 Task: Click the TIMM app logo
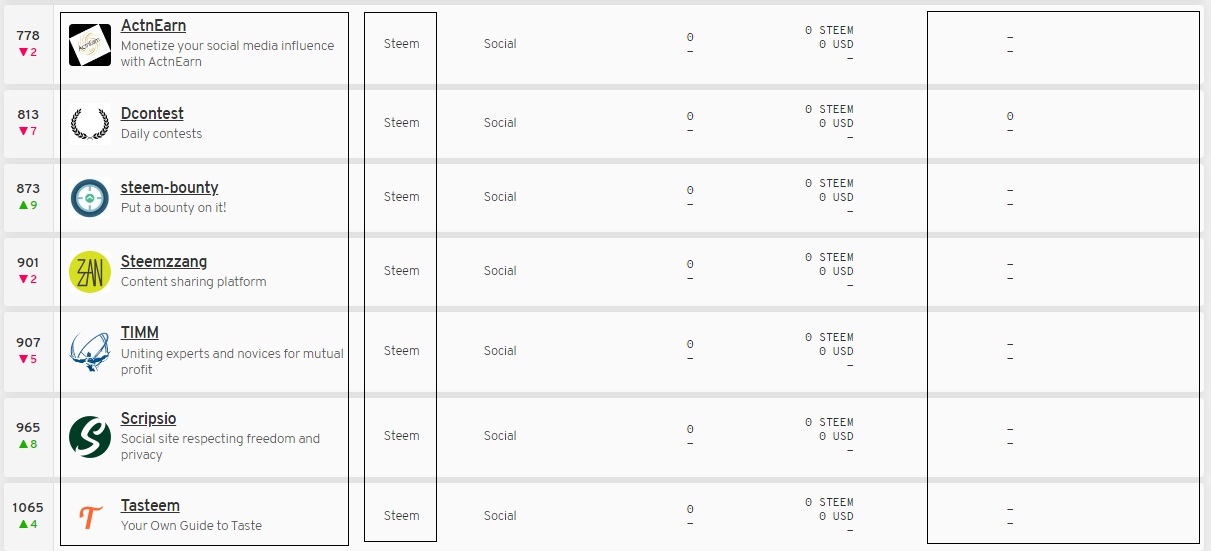pyautogui.click(x=90, y=351)
